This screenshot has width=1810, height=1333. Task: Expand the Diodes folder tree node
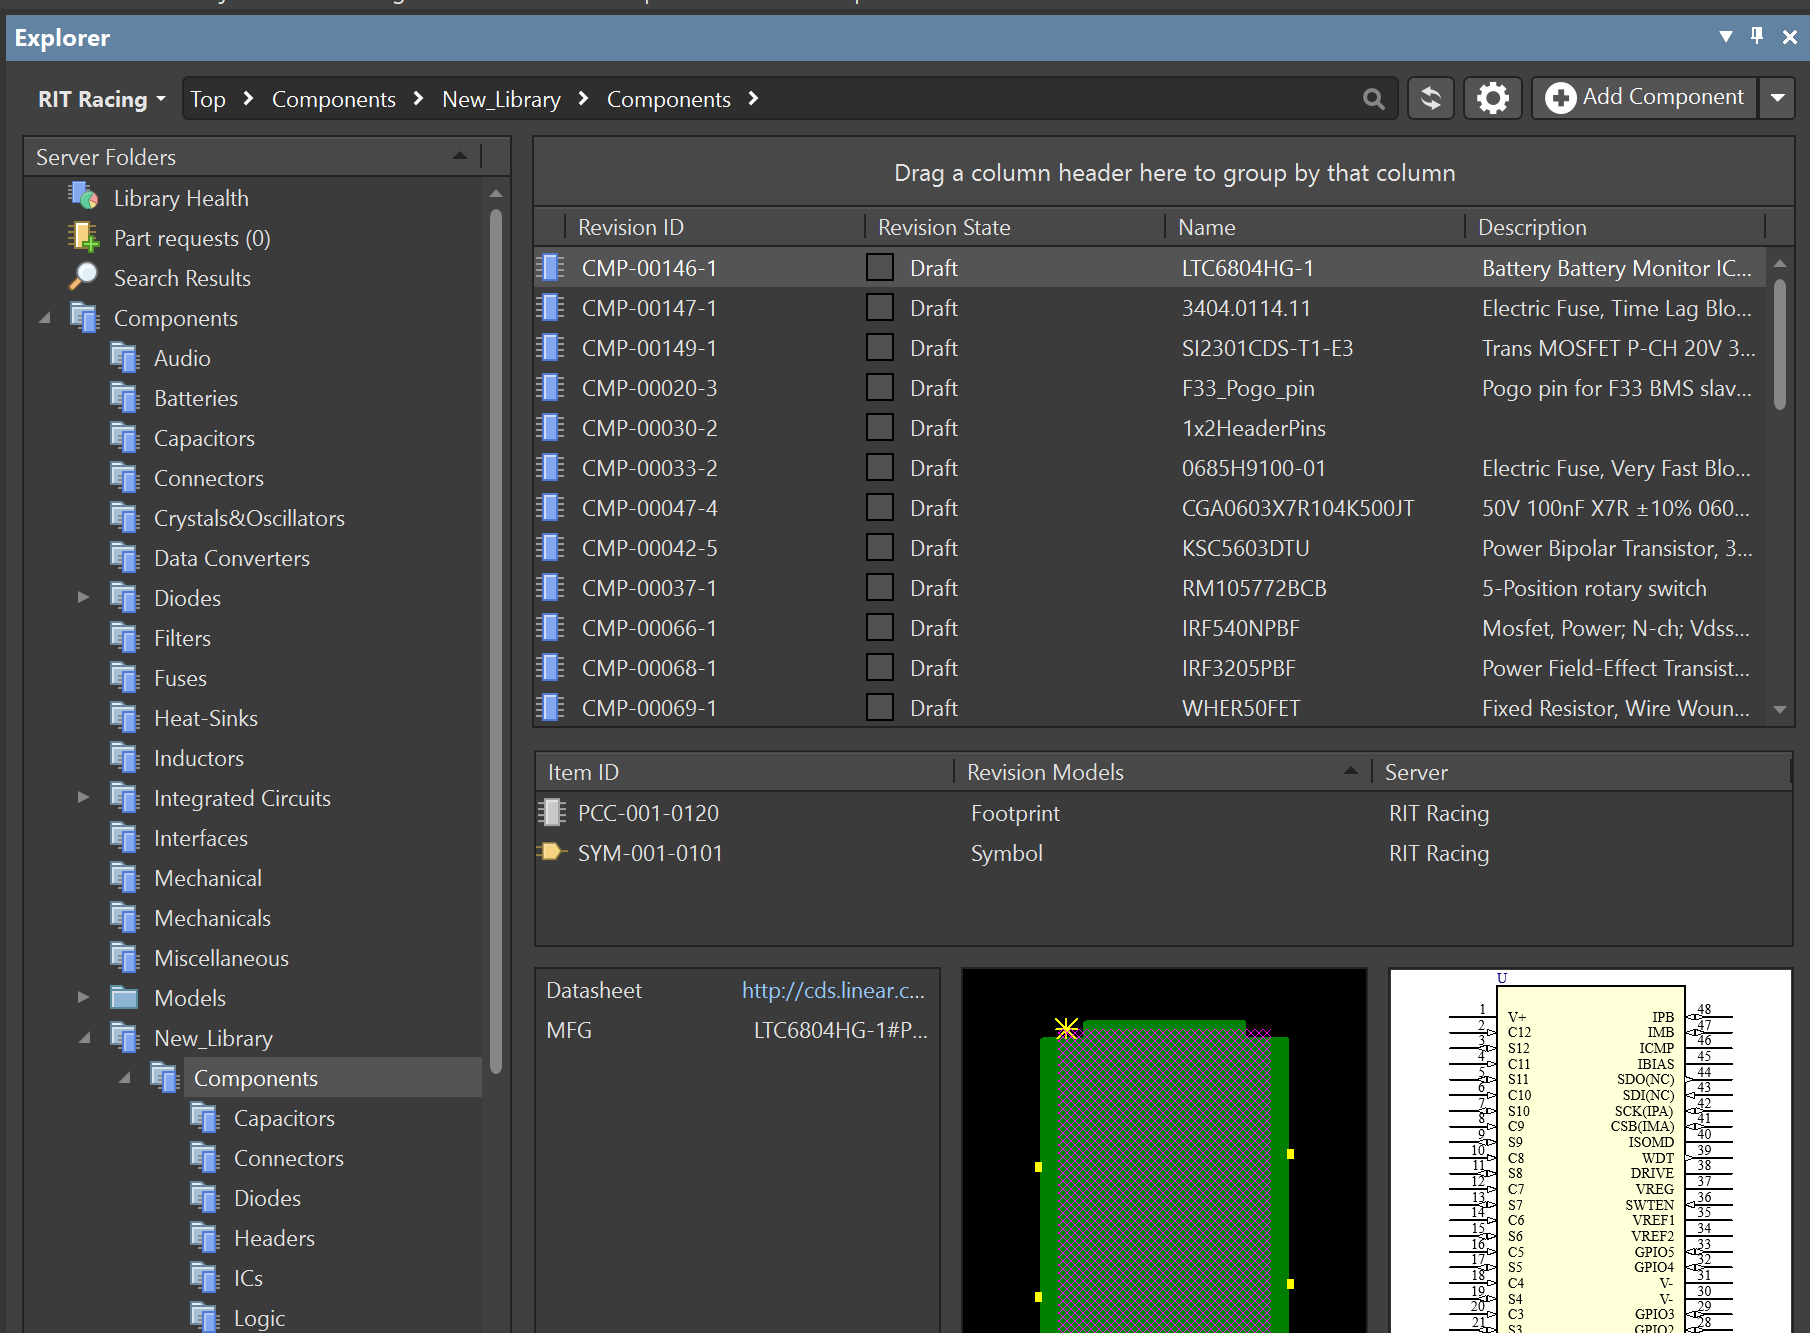(84, 597)
